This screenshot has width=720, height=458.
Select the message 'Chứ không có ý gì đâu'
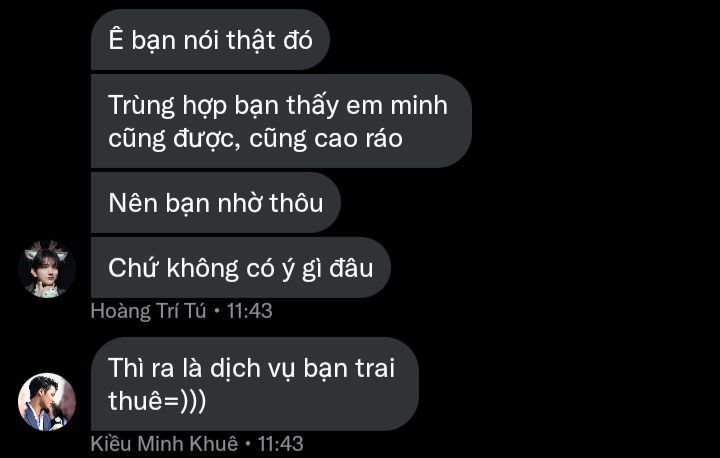241,268
